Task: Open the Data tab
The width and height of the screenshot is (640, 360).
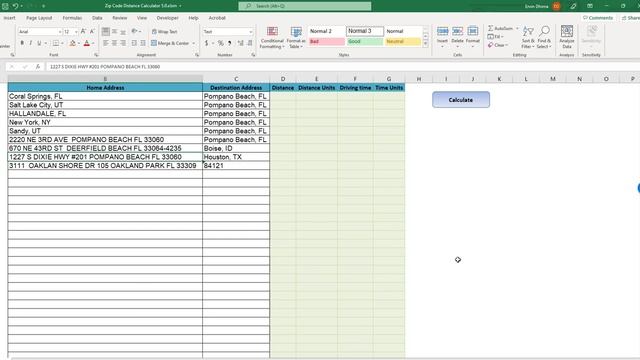Action: point(97,18)
